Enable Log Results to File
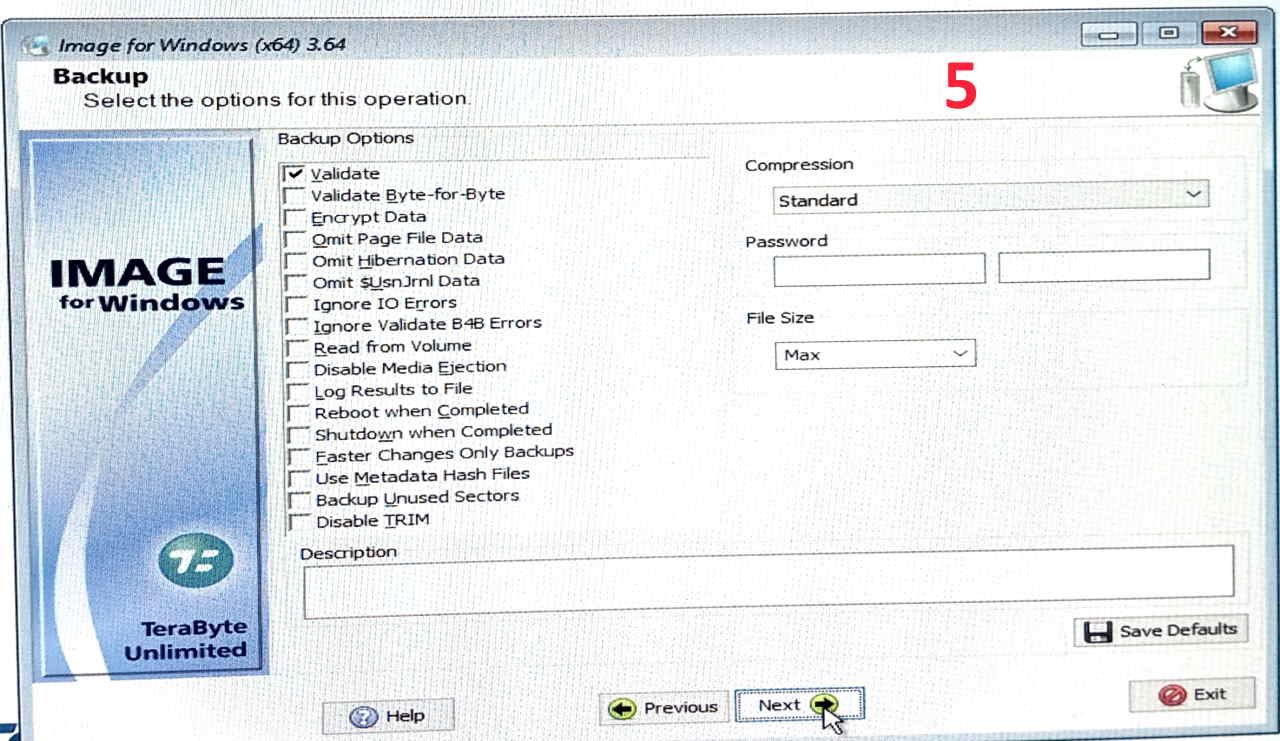This screenshot has width=1280, height=741. click(x=298, y=391)
